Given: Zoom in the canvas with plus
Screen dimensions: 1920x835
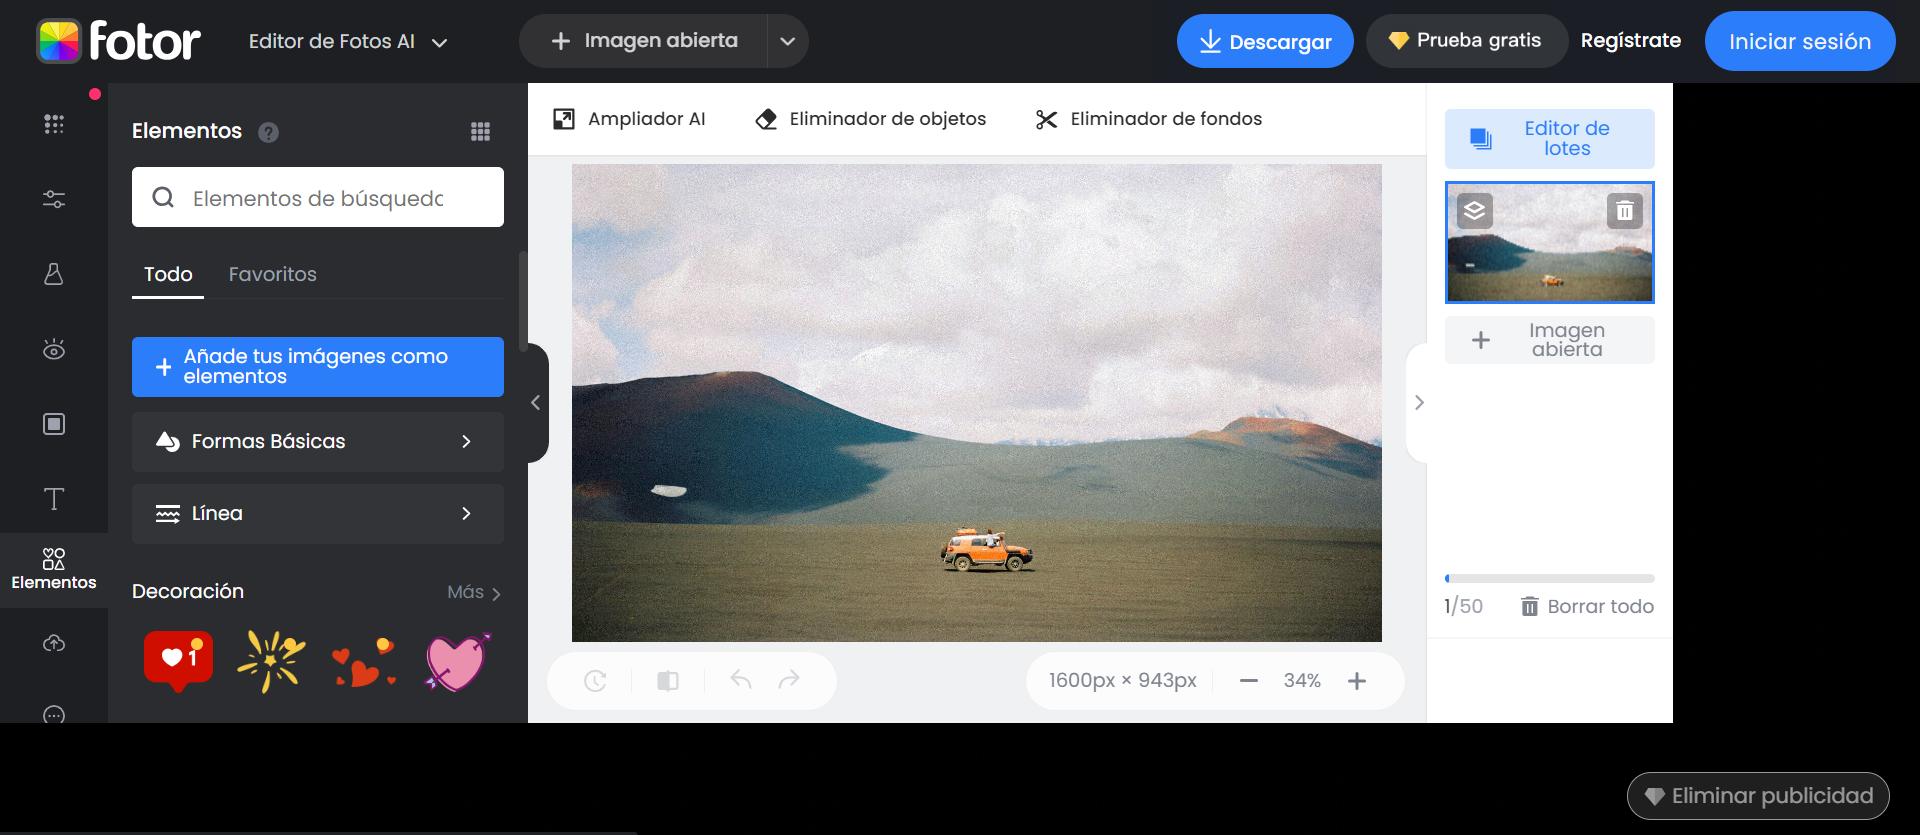Looking at the screenshot, I should [1357, 681].
